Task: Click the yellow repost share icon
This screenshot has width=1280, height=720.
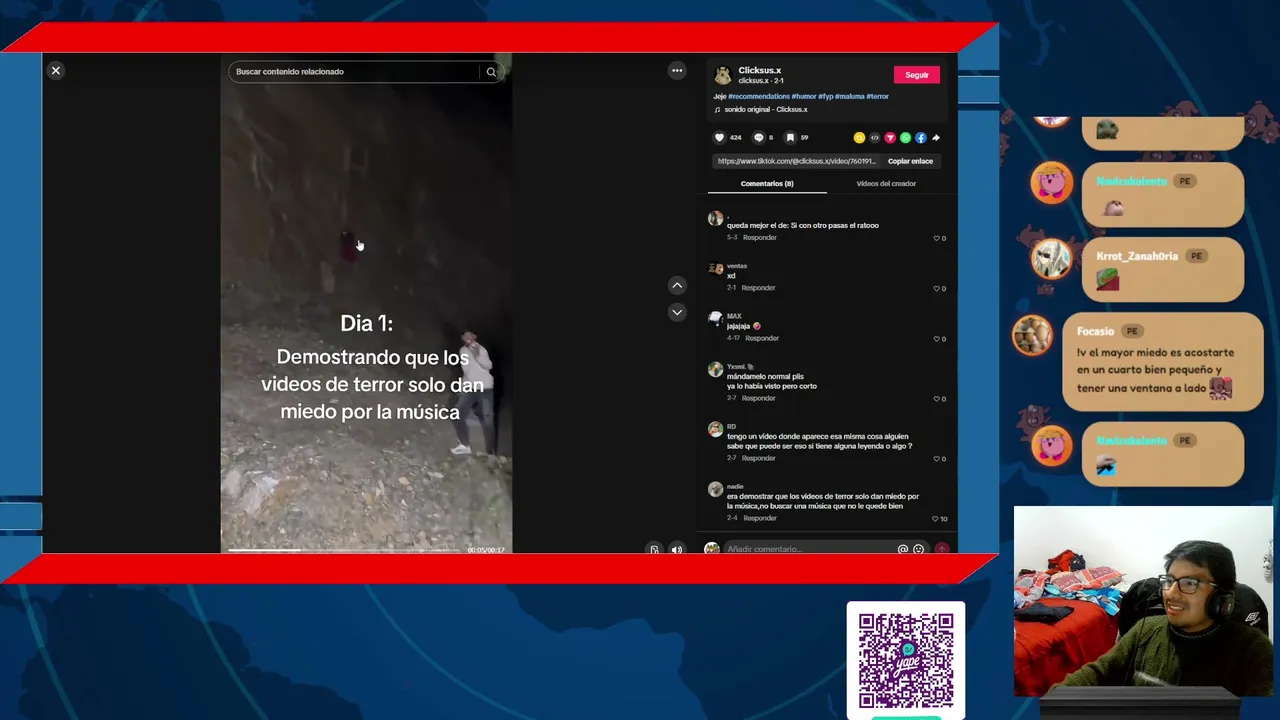Action: (859, 138)
